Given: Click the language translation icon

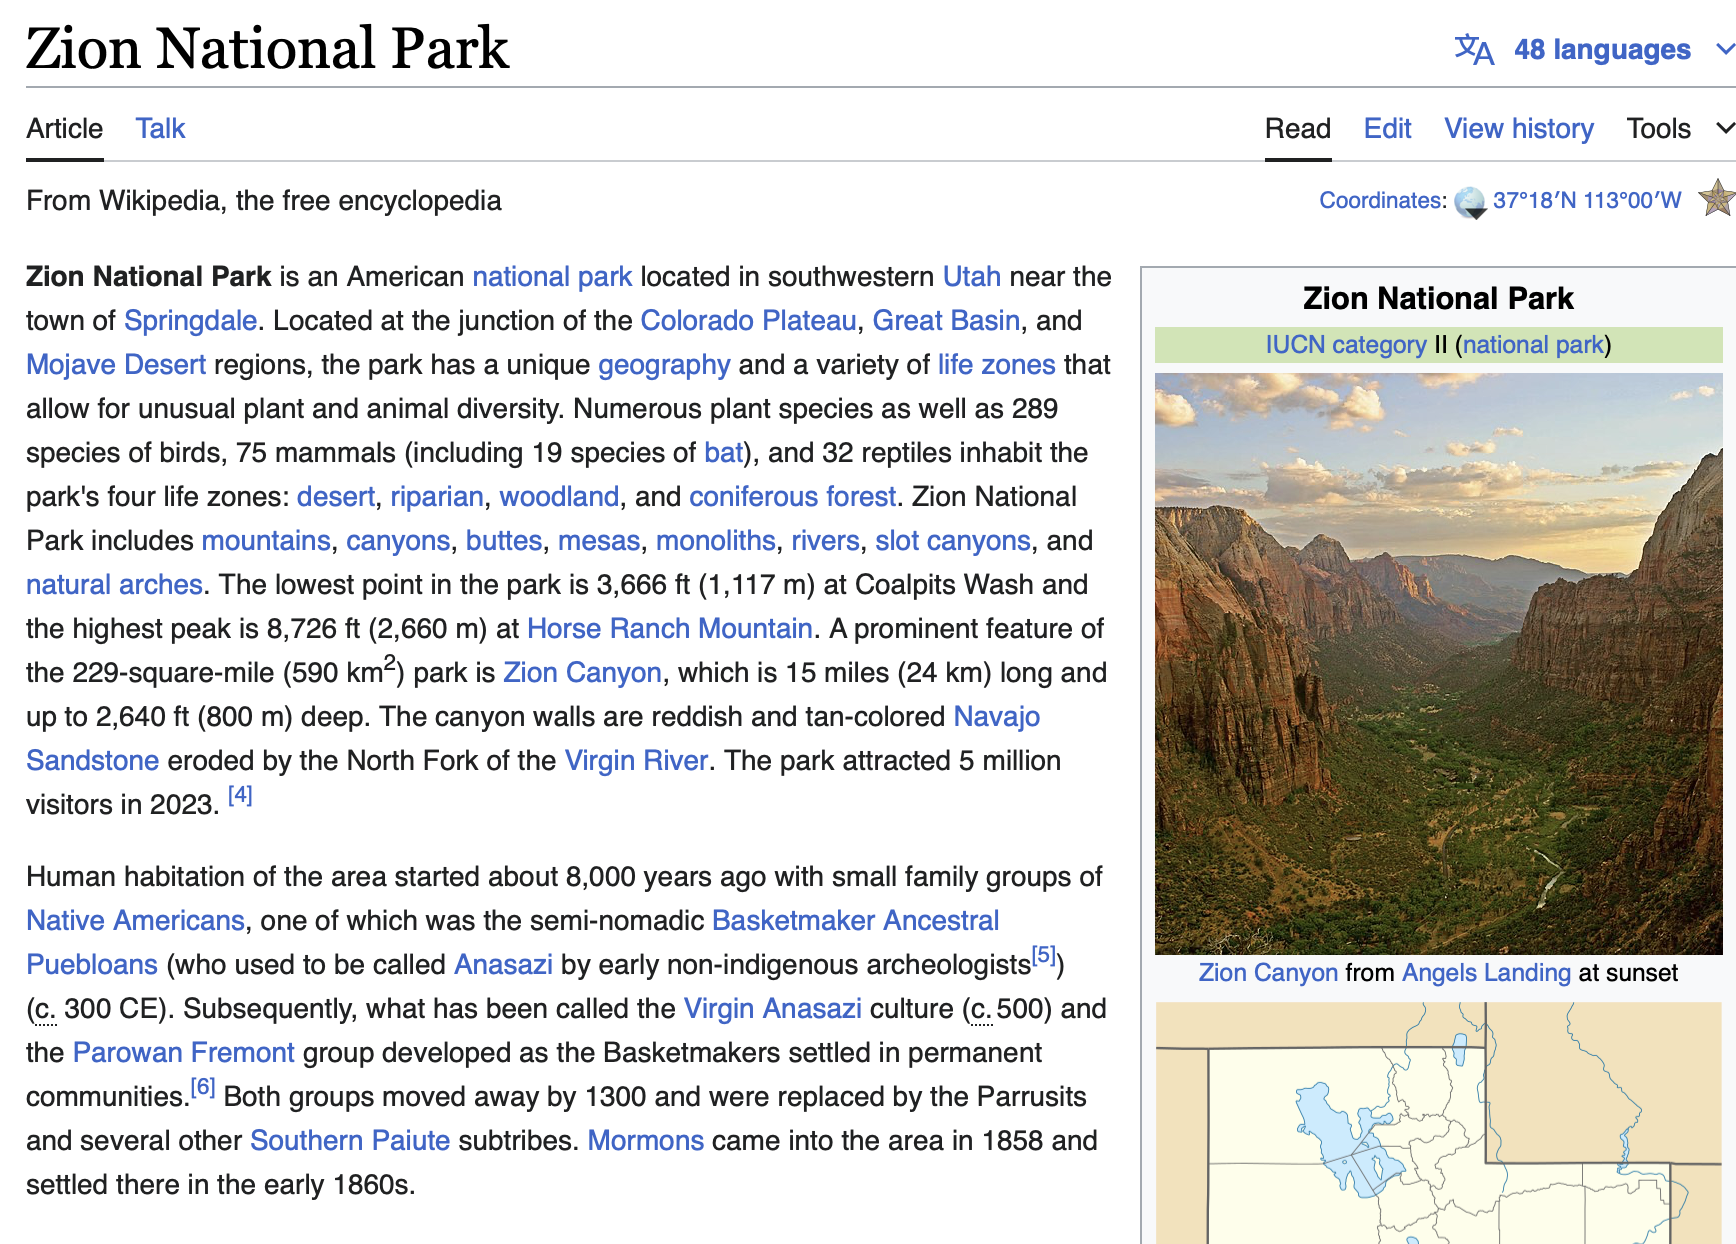Looking at the screenshot, I should 1474,49.
